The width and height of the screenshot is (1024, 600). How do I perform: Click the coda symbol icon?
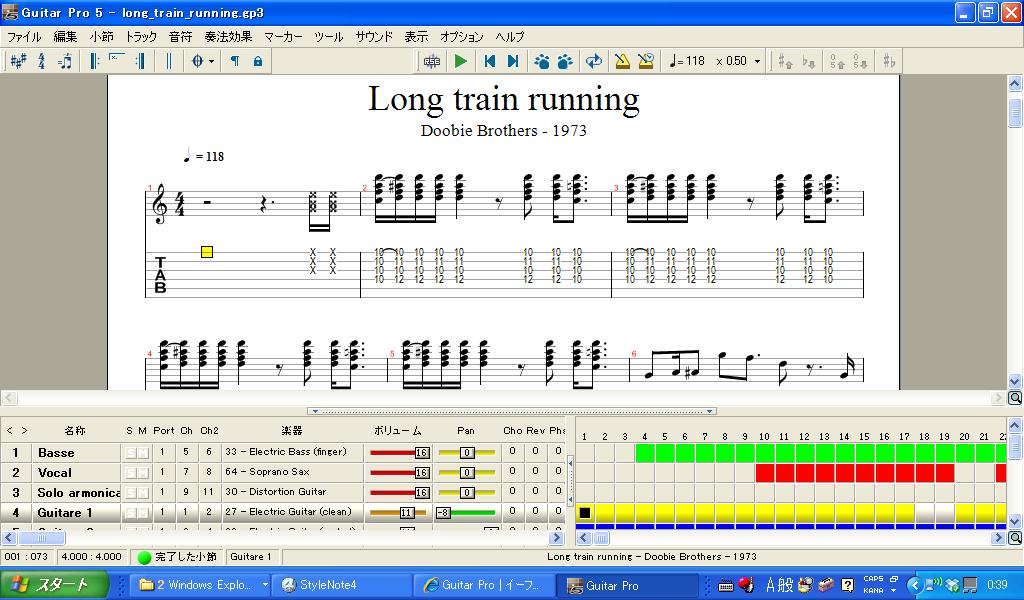pyautogui.click(x=197, y=61)
